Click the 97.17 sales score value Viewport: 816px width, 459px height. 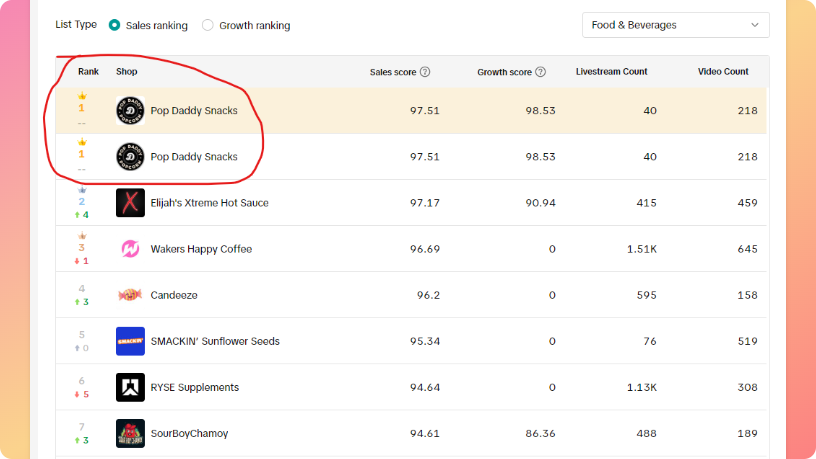coord(425,203)
